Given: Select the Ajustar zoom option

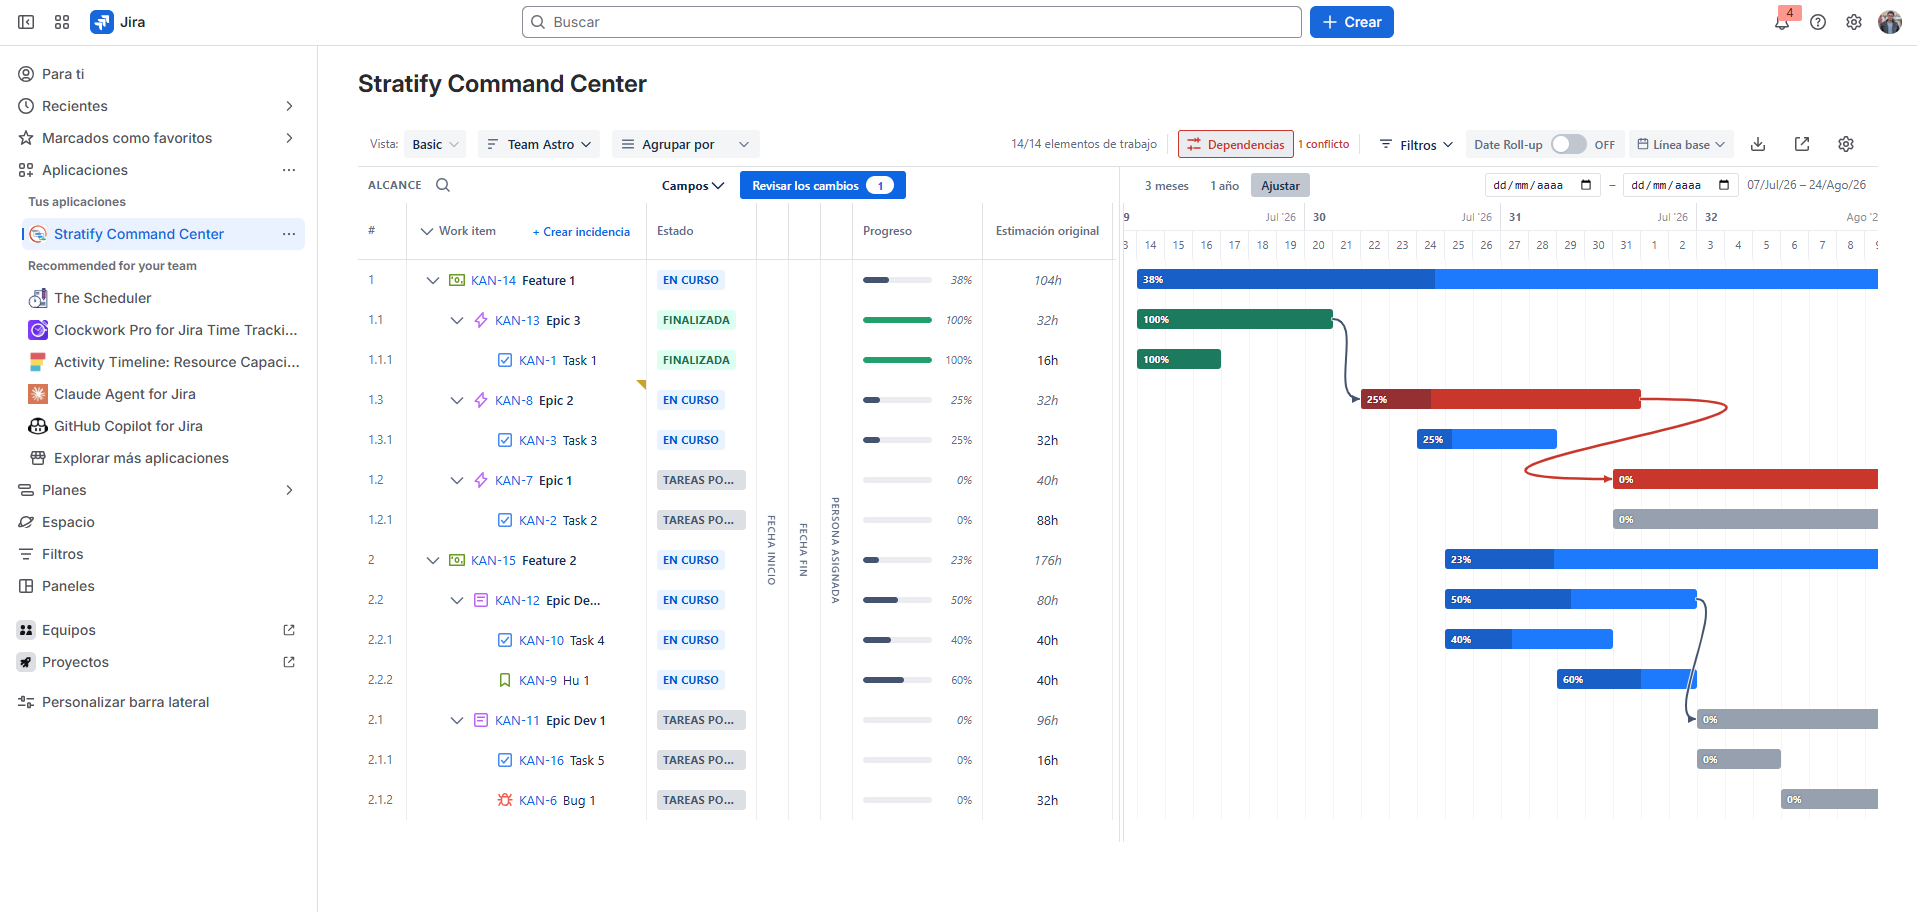Looking at the screenshot, I should pyautogui.click(x=1280, y=185).
